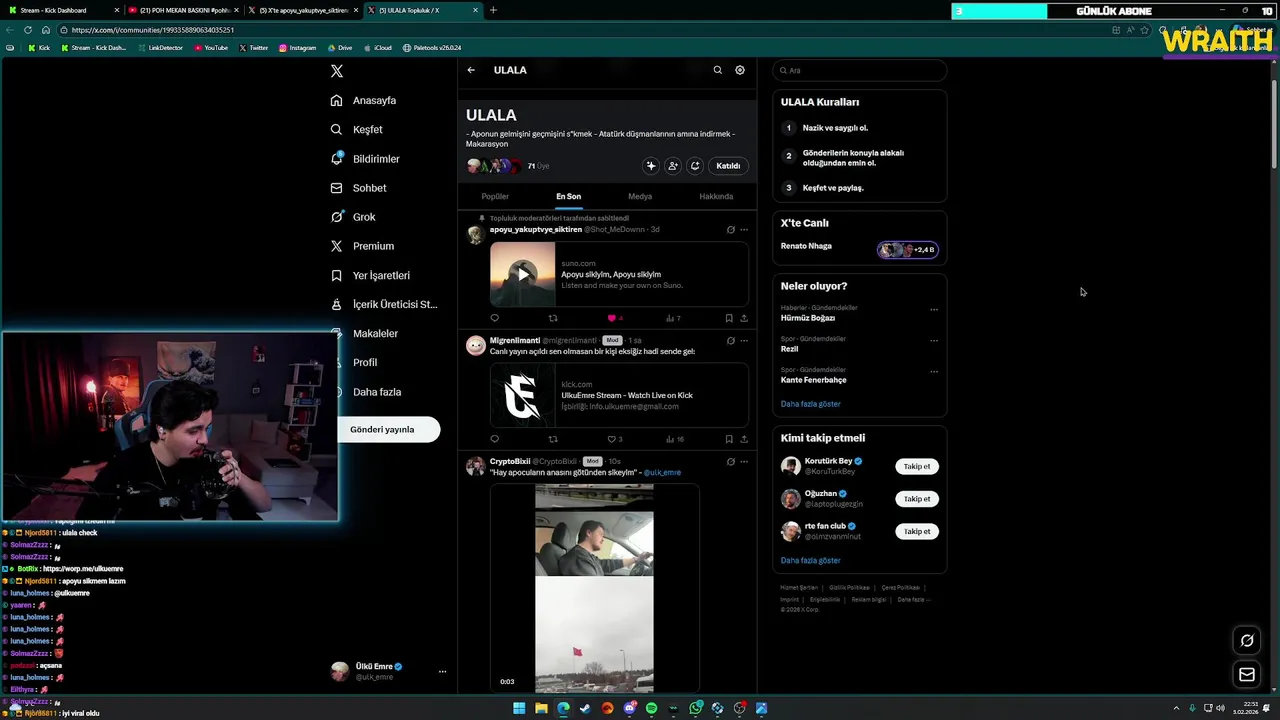Toggle like on the suno.com post

pos(615,318)
